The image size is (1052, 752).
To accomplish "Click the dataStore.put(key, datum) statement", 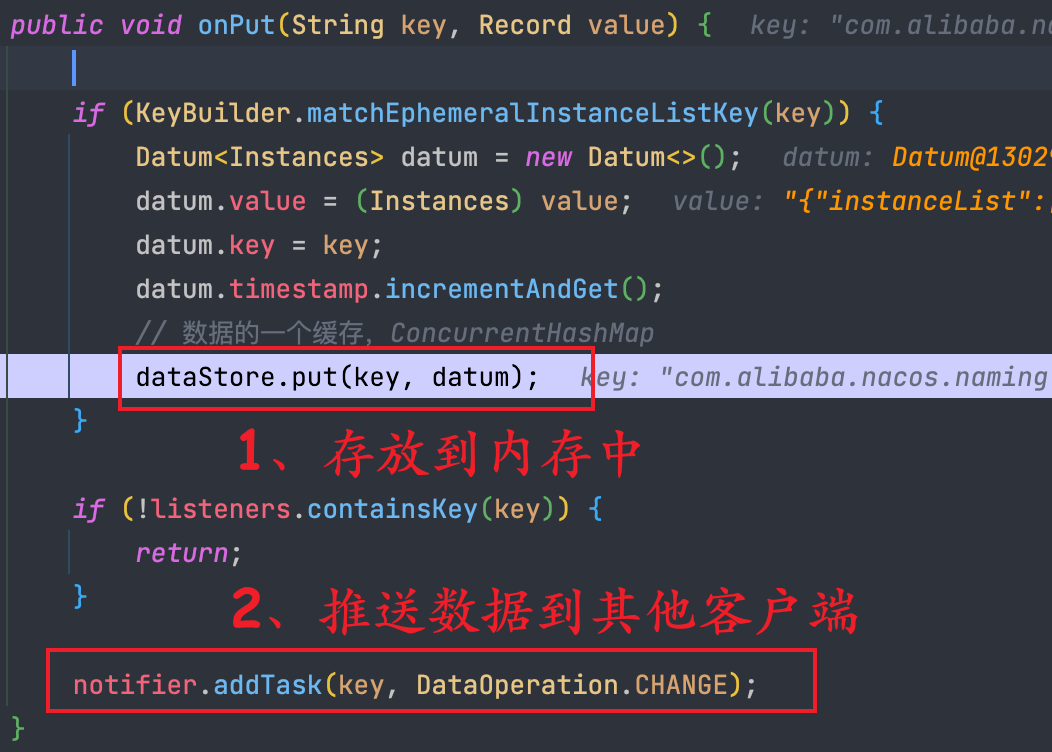I will tap(337, 377).
